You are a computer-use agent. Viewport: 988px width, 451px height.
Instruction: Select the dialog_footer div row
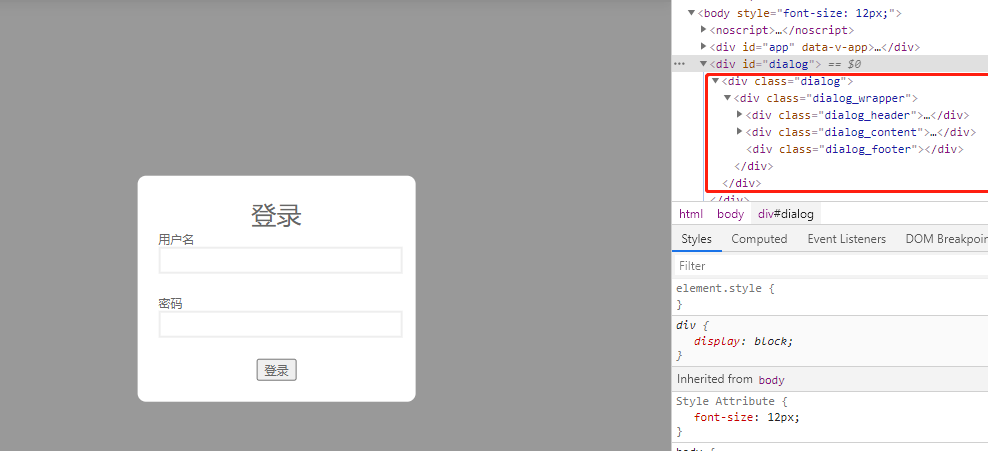pos(854,149)
